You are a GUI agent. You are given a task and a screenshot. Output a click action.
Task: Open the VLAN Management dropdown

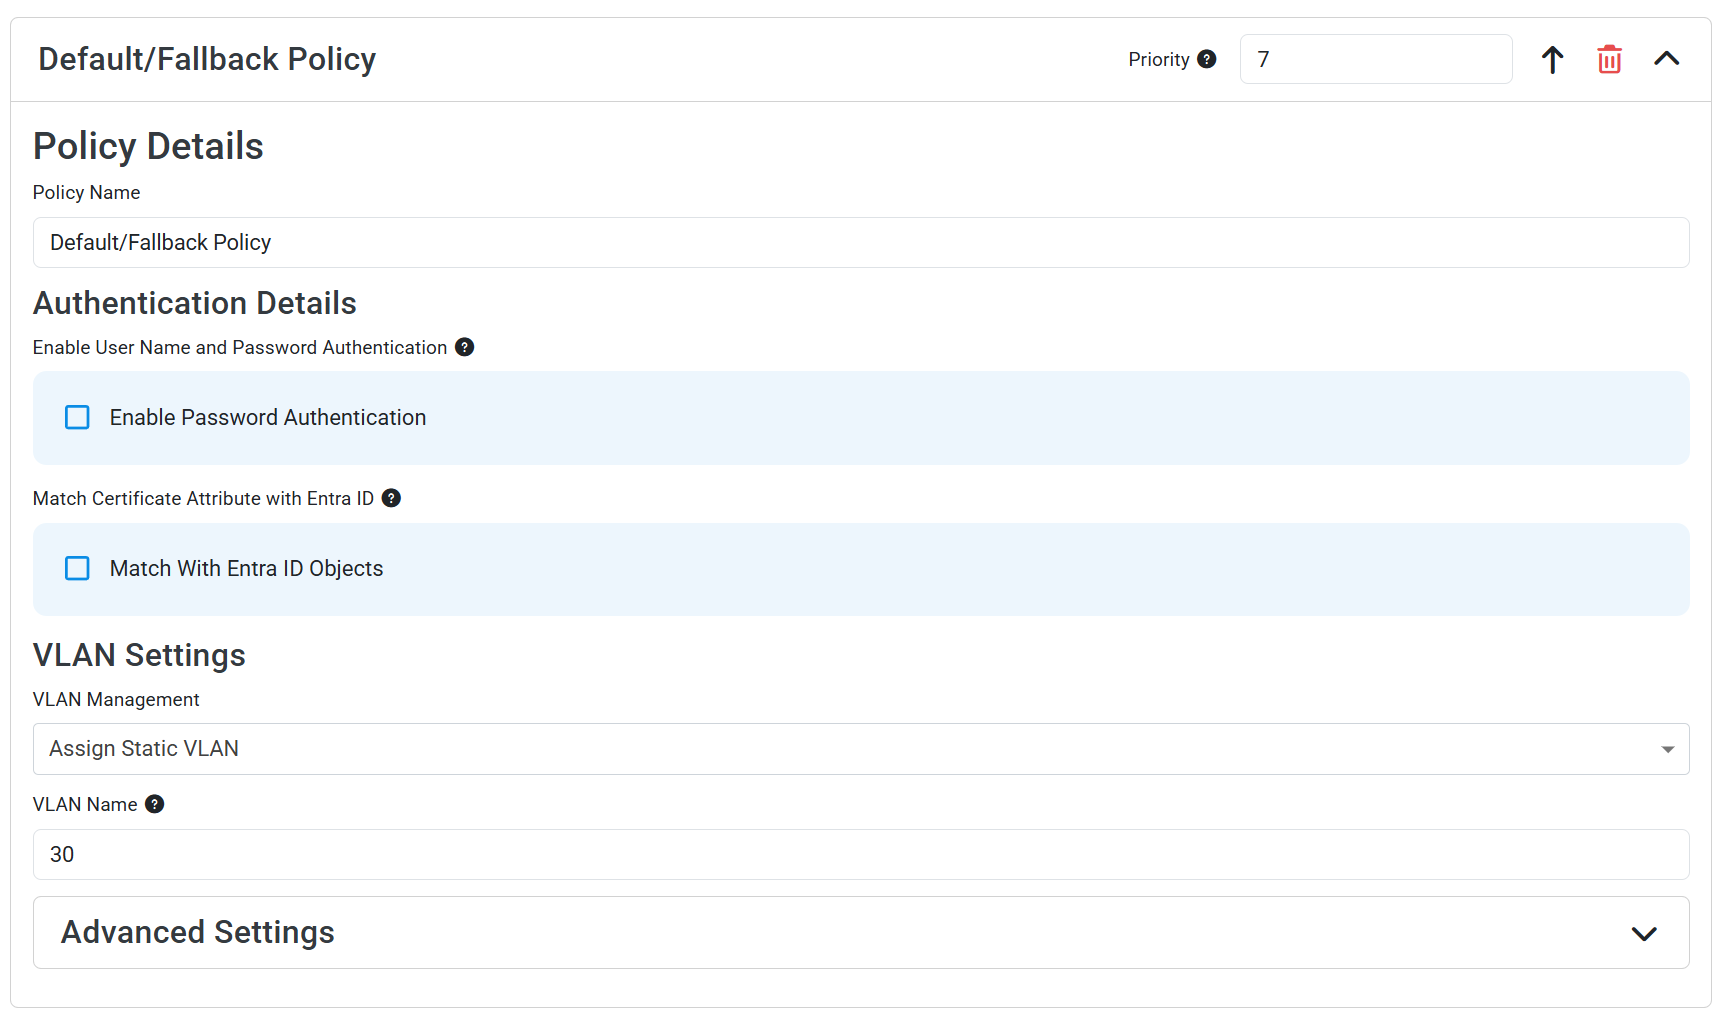(860, 749)
